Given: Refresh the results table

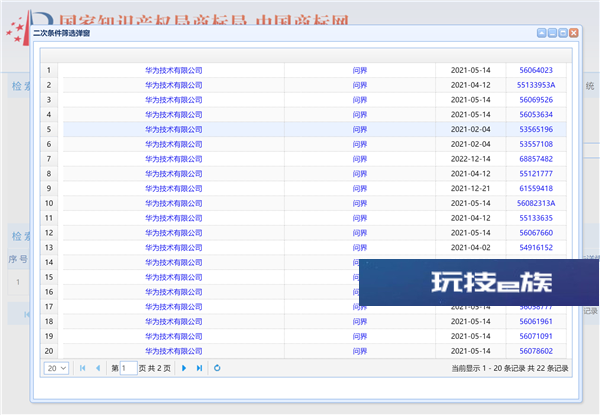Looking at the screenshot, I should click(217, 368).
